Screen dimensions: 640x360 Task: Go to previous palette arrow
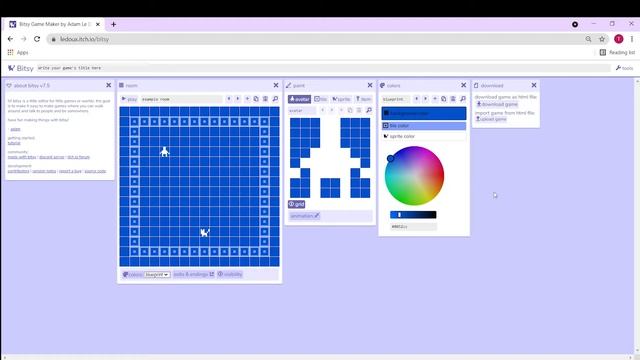click(416, 99)
